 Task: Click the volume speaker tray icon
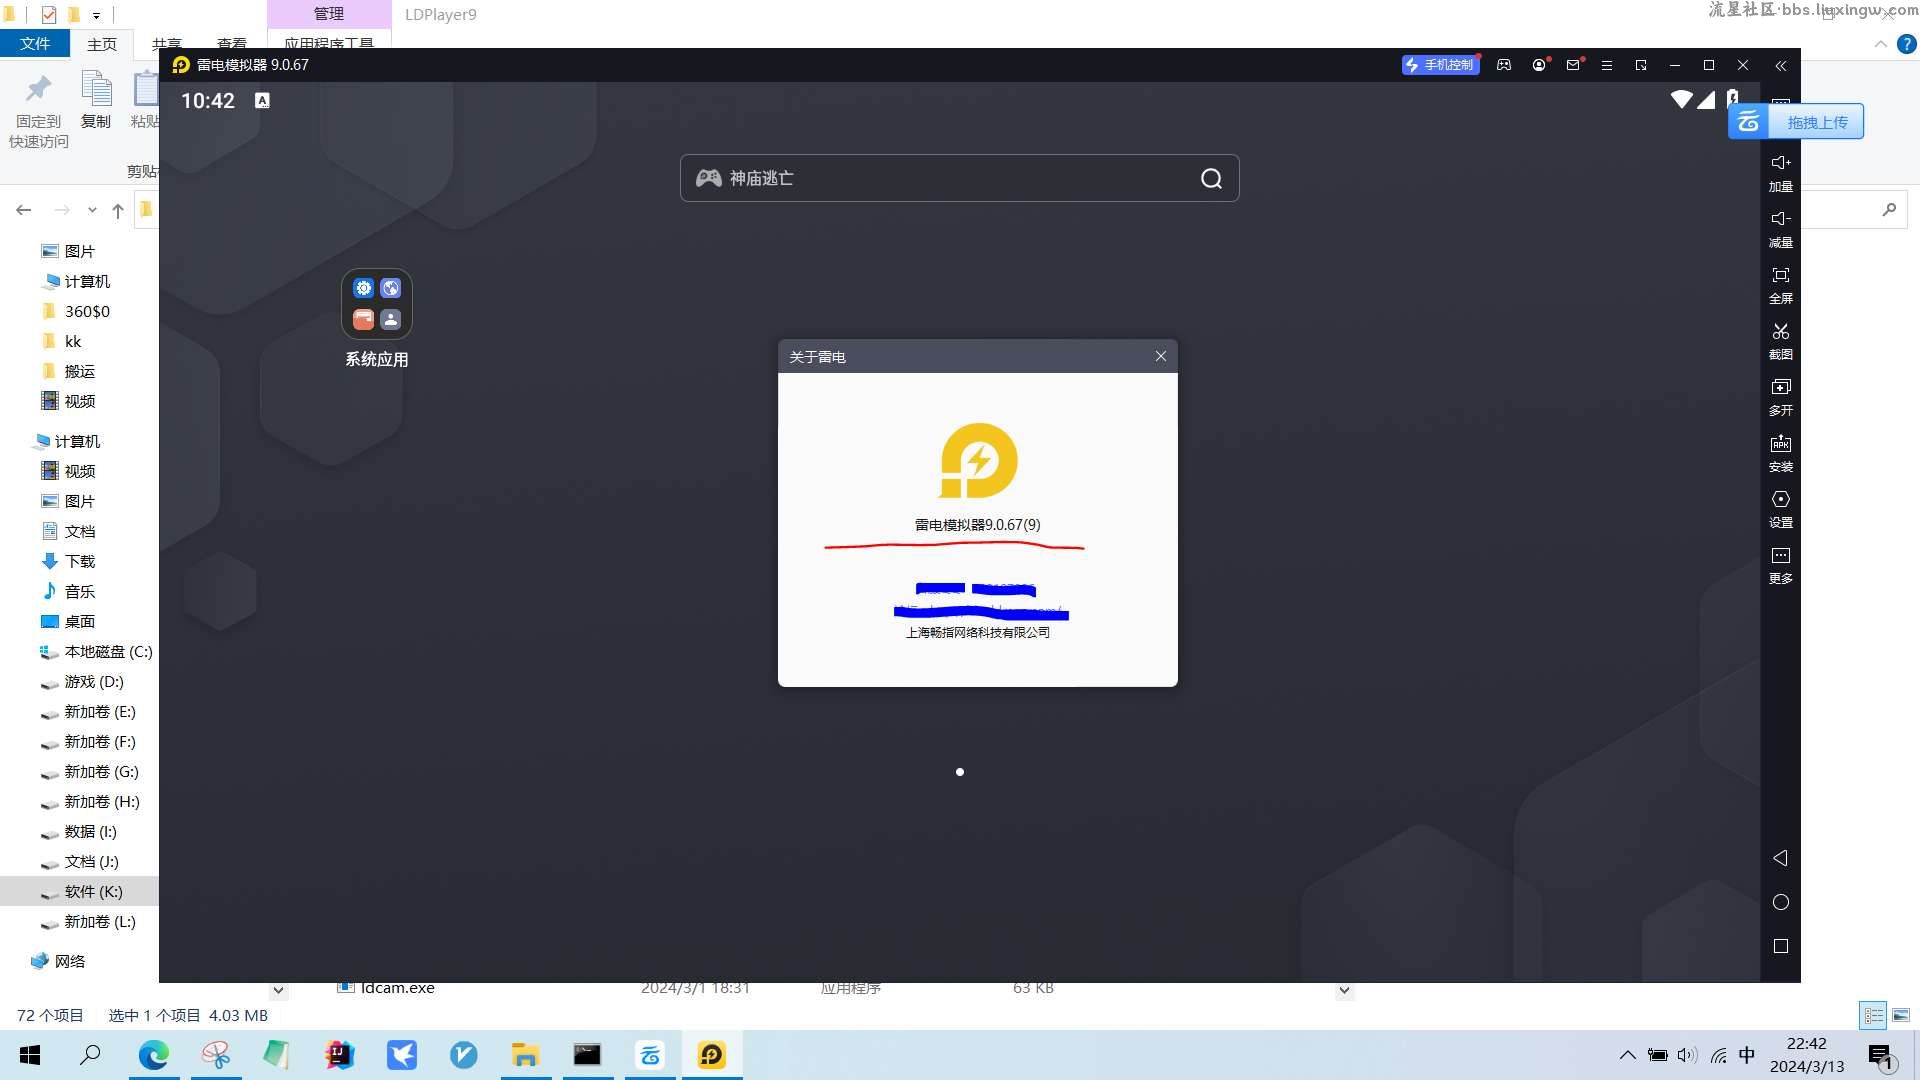1687,1055
